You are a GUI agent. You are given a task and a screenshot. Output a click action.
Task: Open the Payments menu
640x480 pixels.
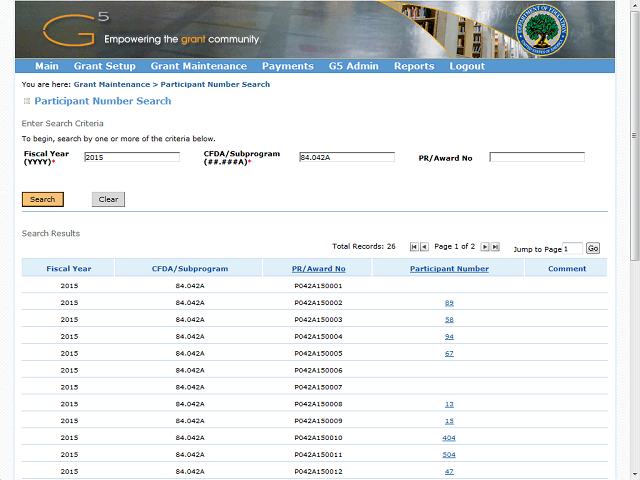click(287, 66)
